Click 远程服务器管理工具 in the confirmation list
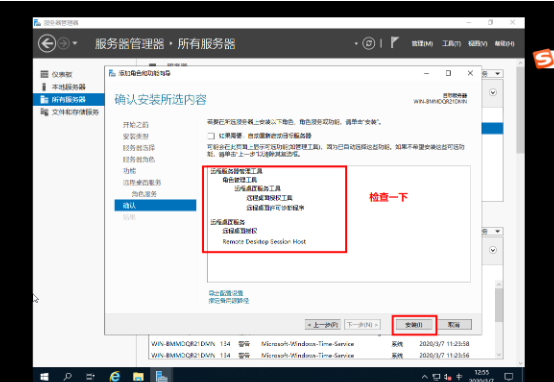The image size is (554, 382). pos(236,171)
